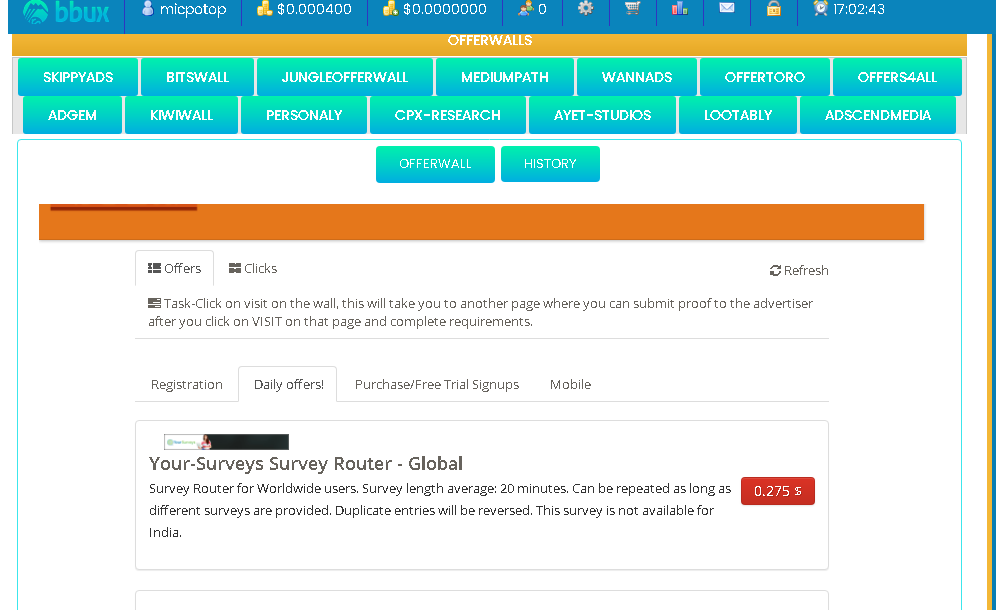Open the statistics bar chart icon
This screenshot has width=996, height=610.
(x=680, y=8)
